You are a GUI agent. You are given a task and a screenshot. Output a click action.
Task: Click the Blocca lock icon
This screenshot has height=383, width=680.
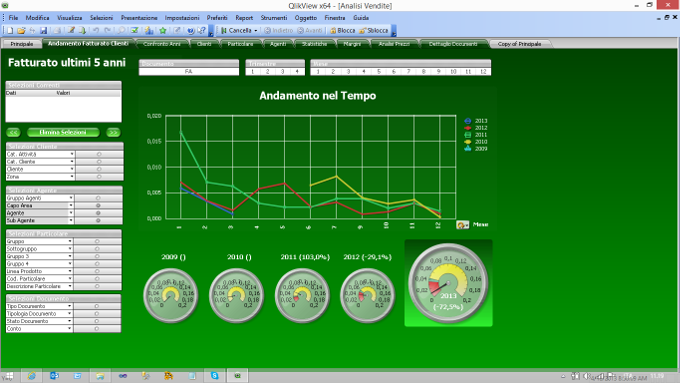coord(333,30)
